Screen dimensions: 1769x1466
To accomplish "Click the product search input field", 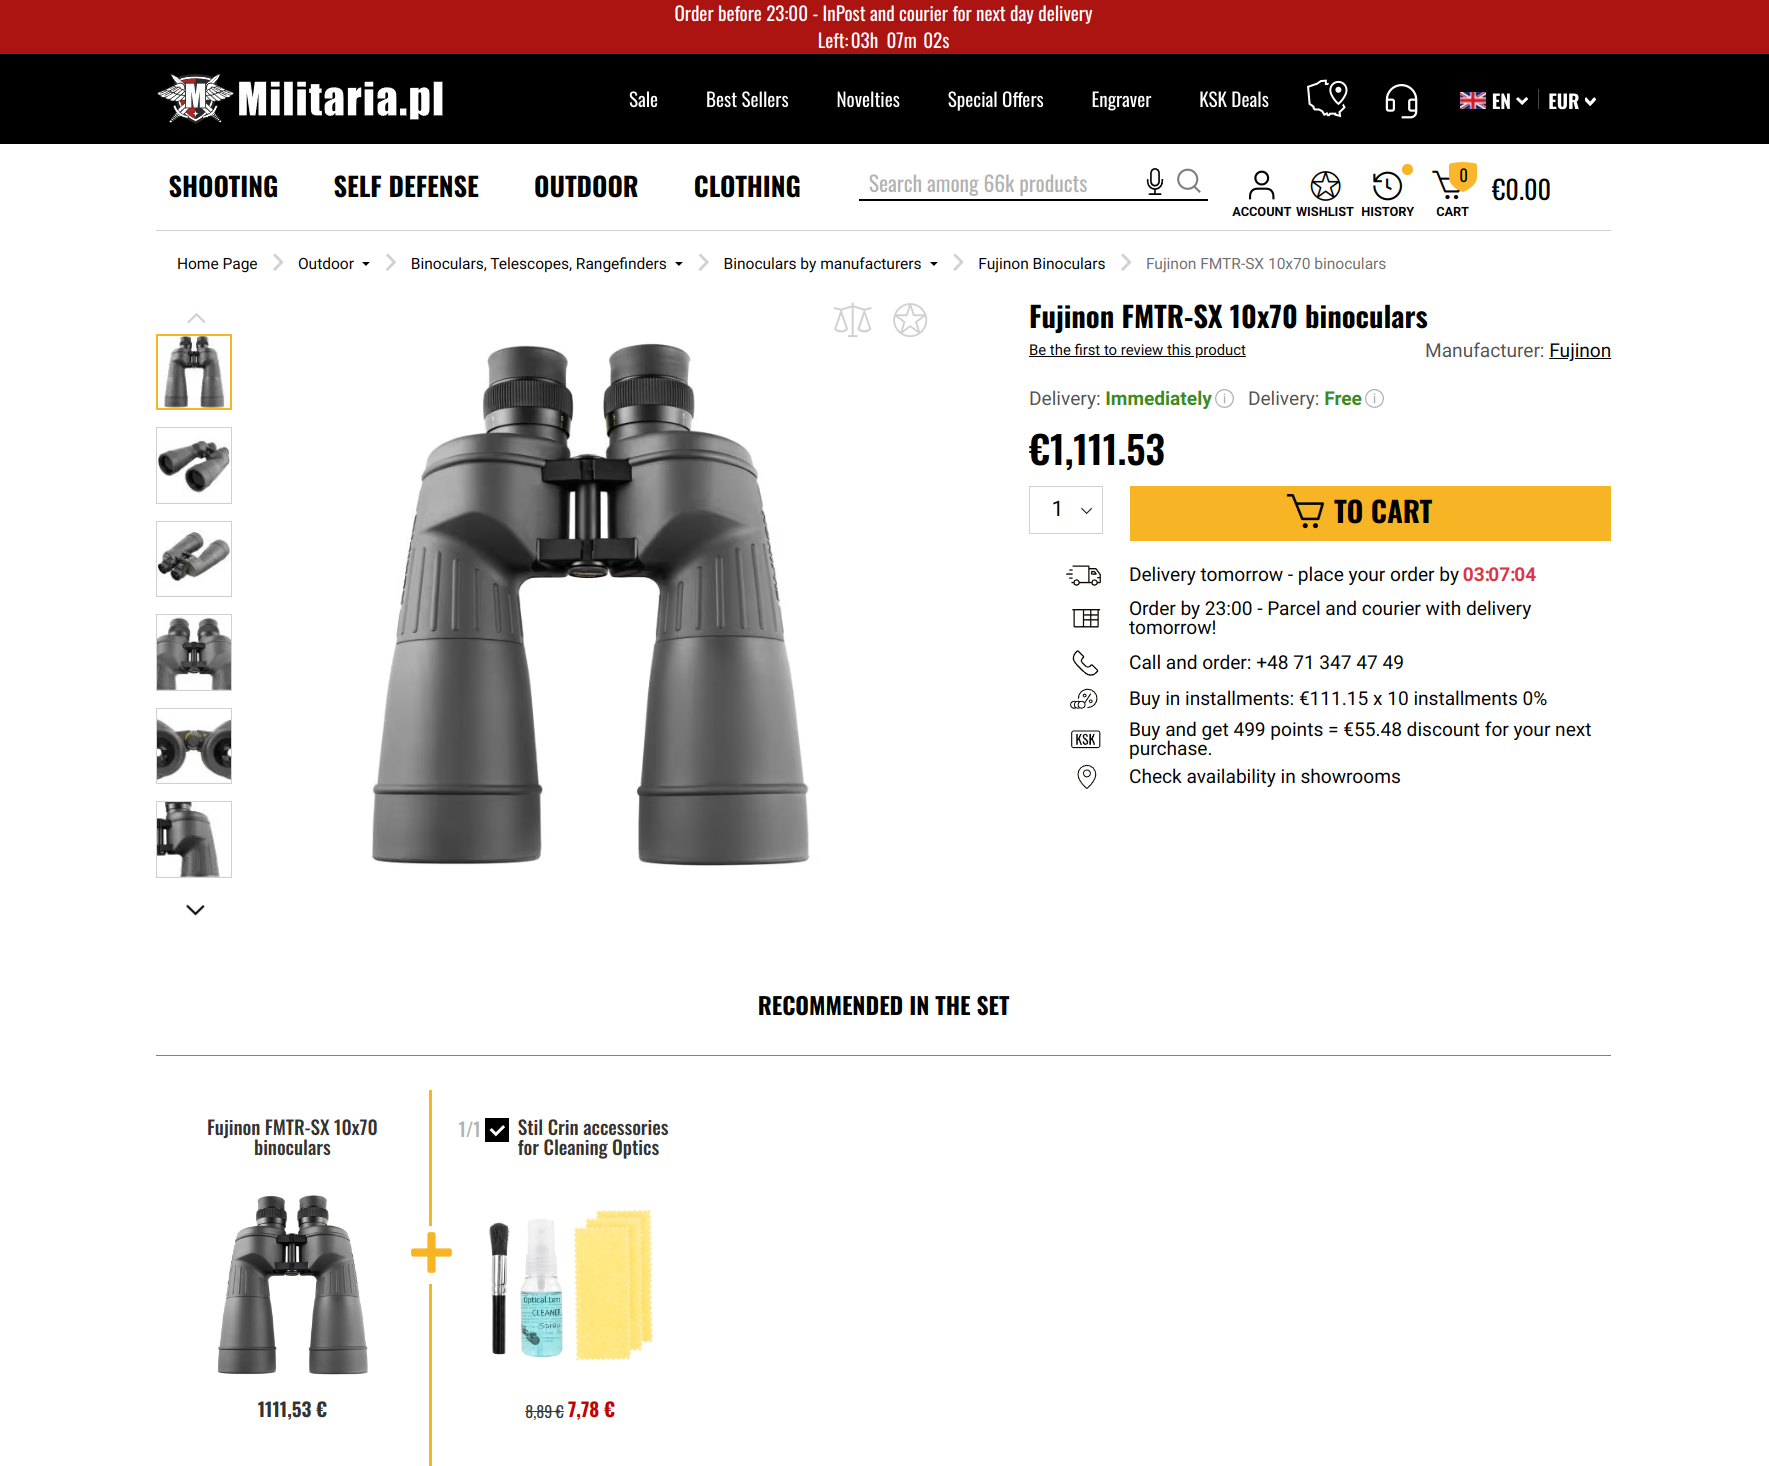I will 1000,184.
